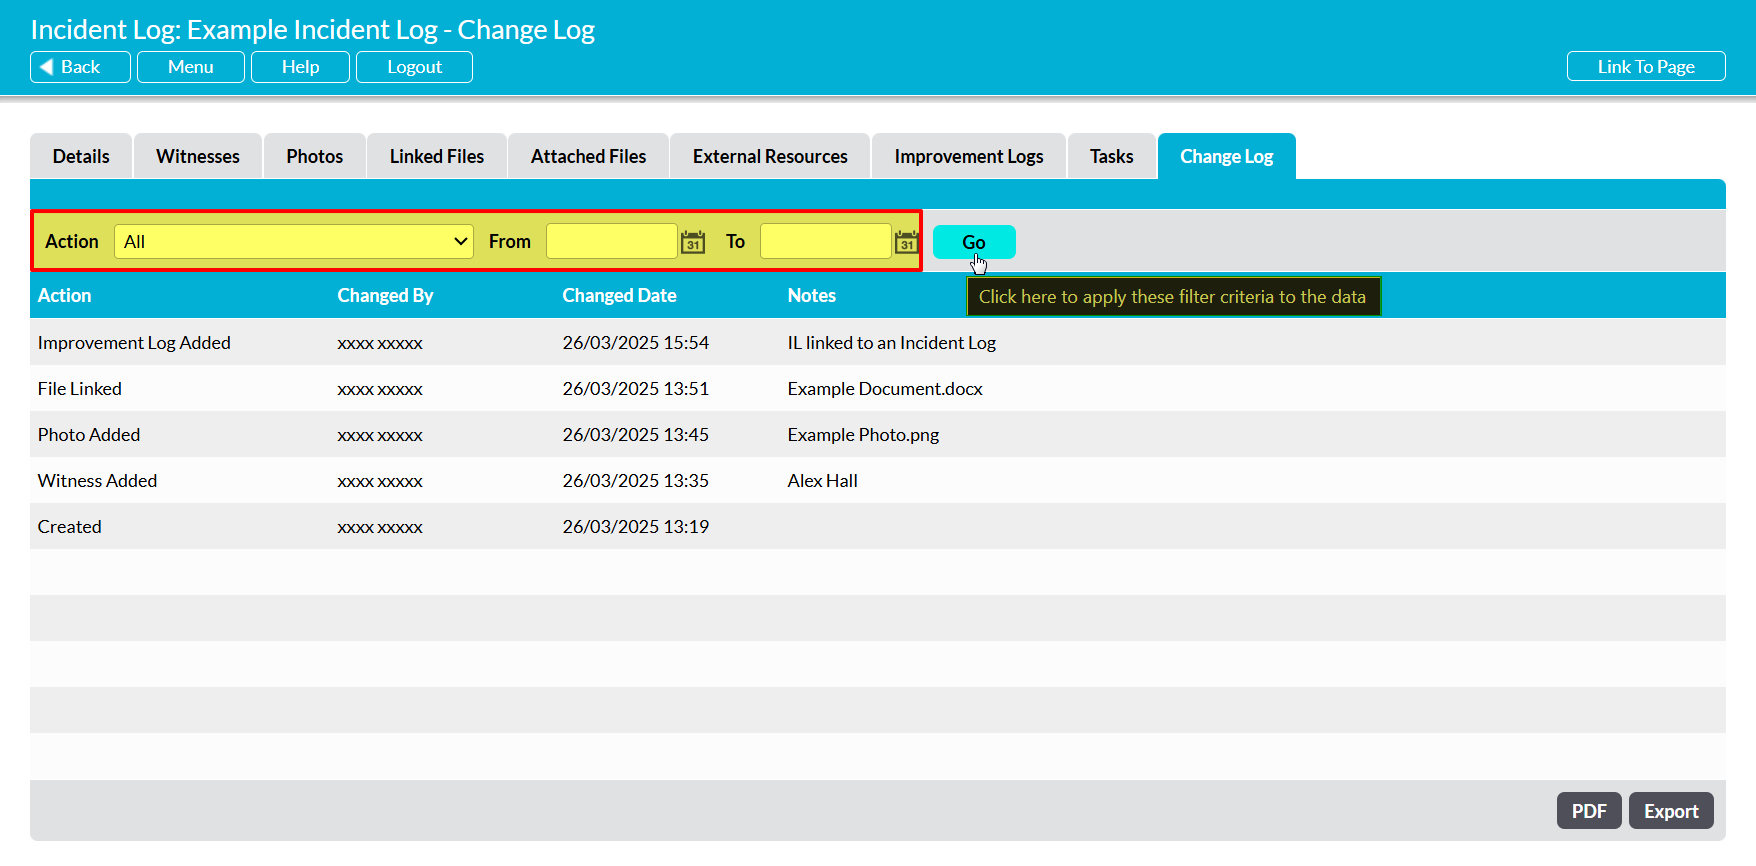The height and width of the screenshot is (866, 1756).
Task: Click the 'Alex Hall' note
Action: click(822, 481)
